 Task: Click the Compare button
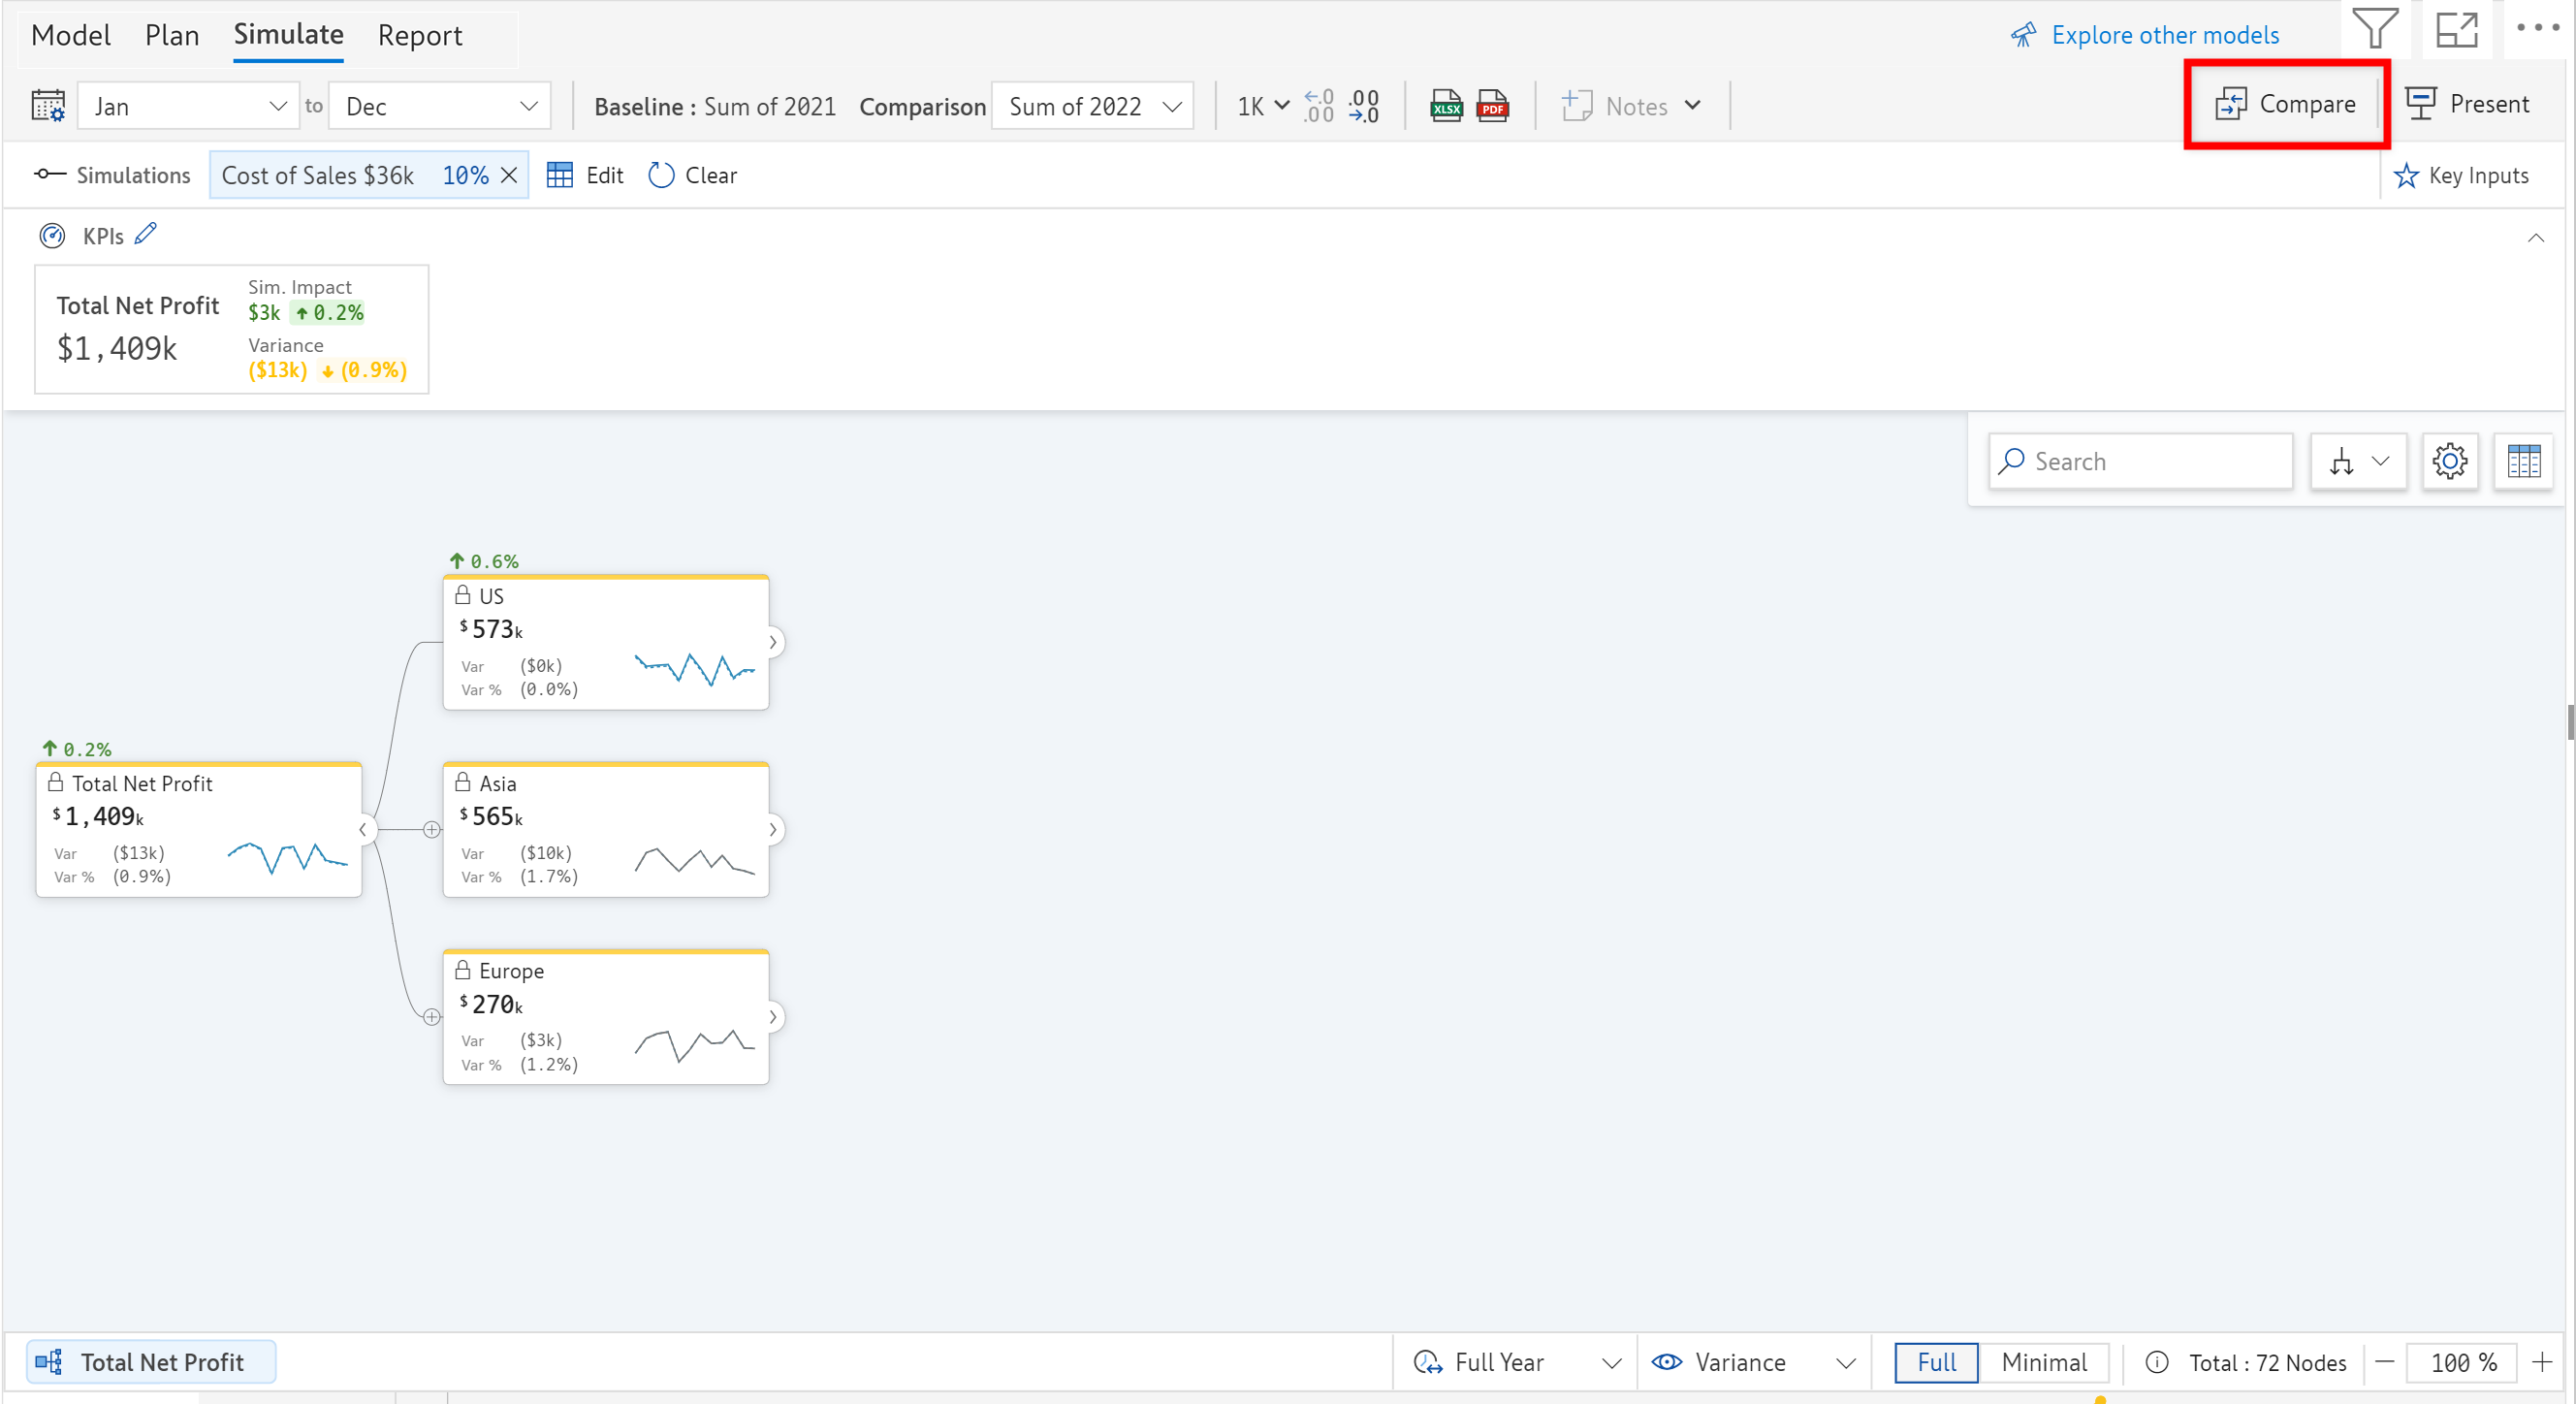pos(2286,104)
